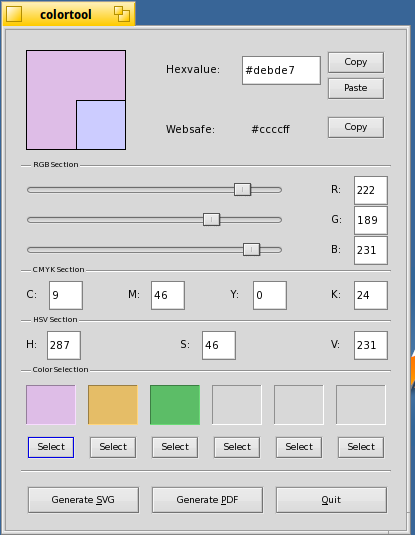Click the Hexvalue field showing #debde7
The width and height of the screenshot is (415, 535).
click(281, 70)
